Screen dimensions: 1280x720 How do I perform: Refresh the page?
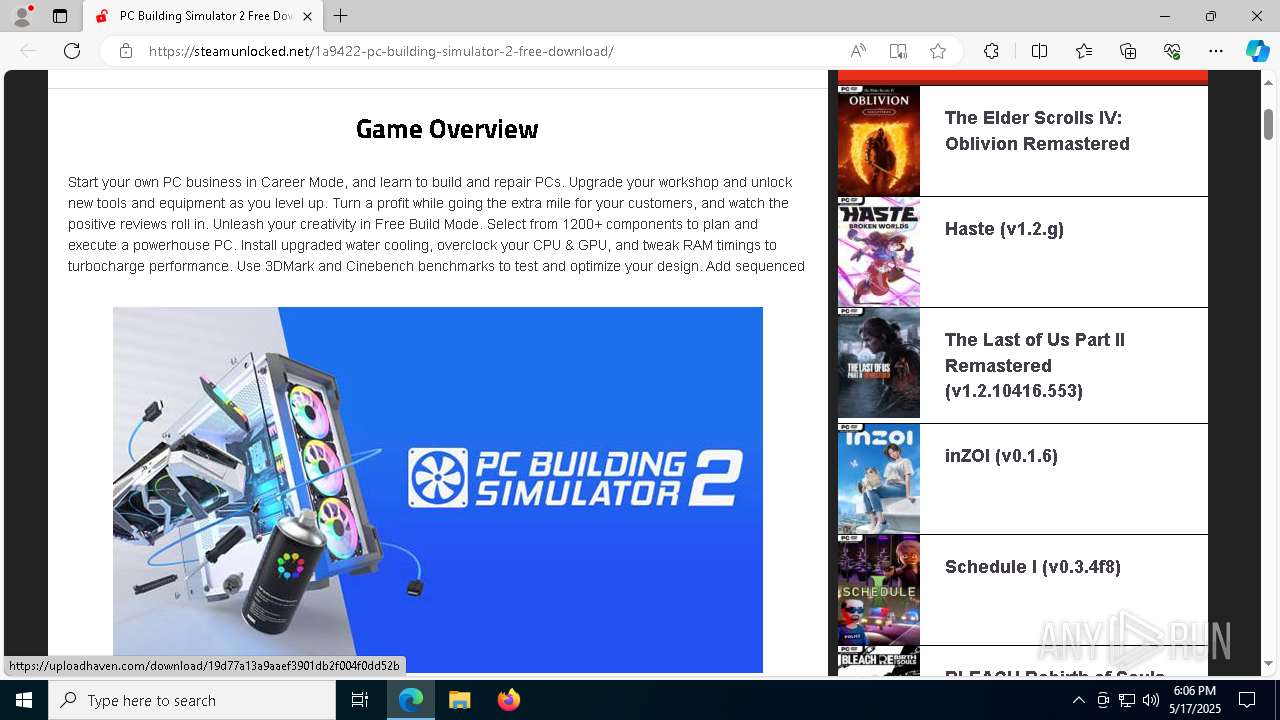pyautogui.click(x=72, y=51)
